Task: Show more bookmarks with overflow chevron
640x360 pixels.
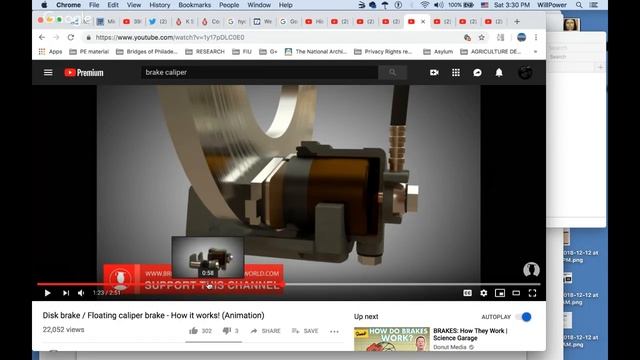Action: pyautogui.click(x=535, y=51)
